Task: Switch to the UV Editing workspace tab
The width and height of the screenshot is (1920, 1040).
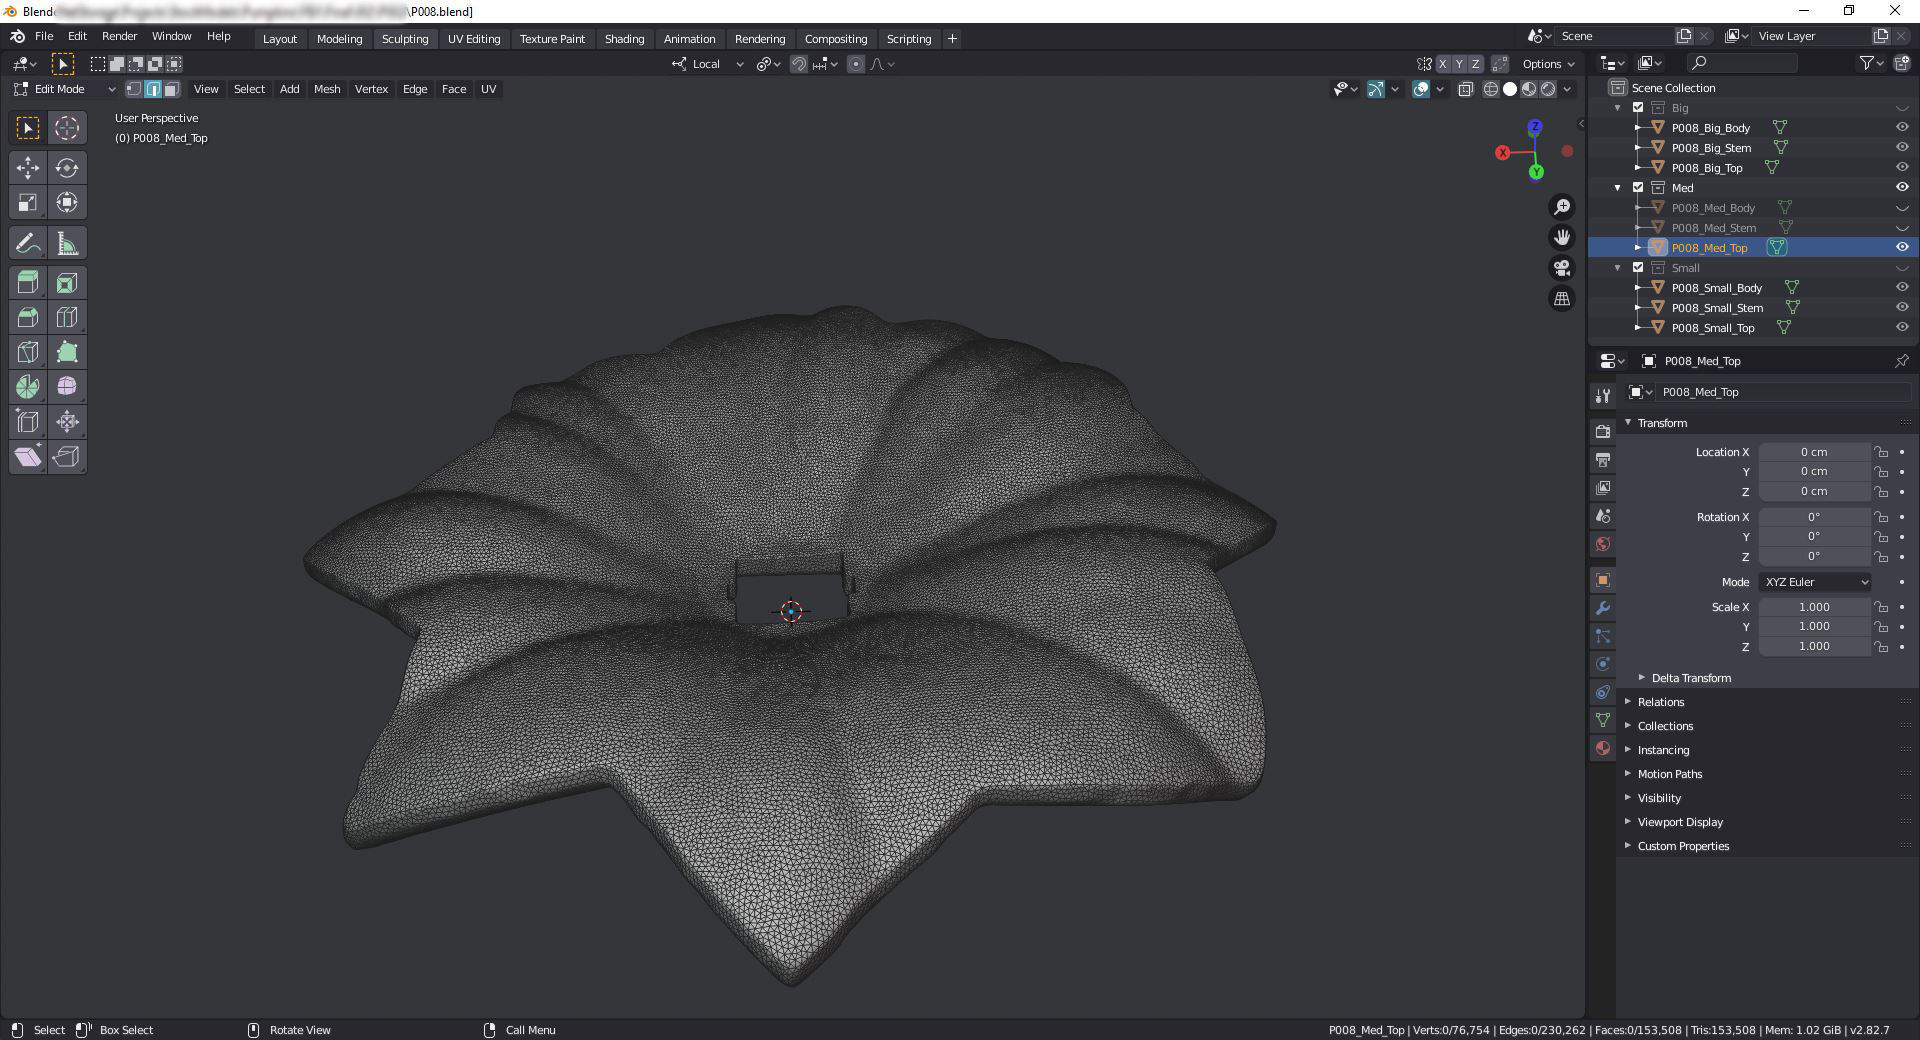Action: 474,39
